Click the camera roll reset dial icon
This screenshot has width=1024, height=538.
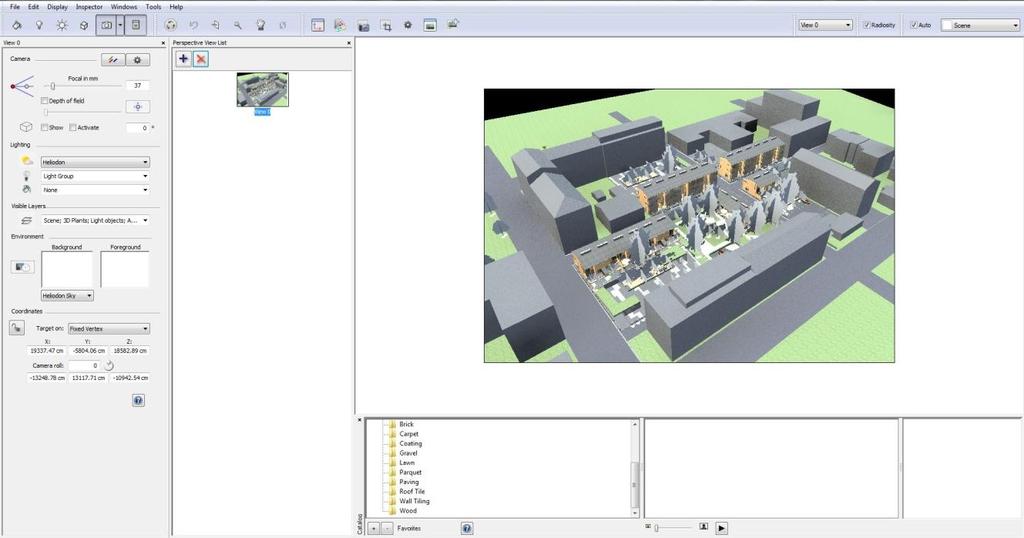[109, 366]
